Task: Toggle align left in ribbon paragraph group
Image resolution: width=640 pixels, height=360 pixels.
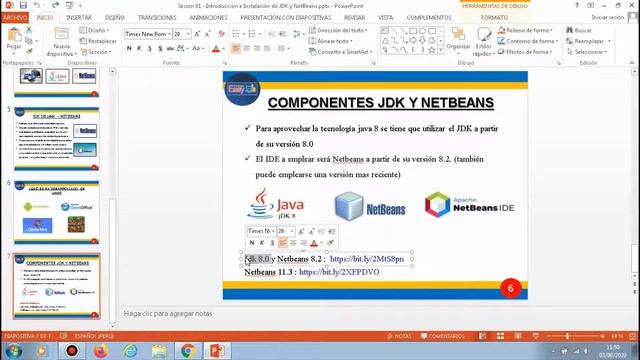Action: [x=236, y=49]
